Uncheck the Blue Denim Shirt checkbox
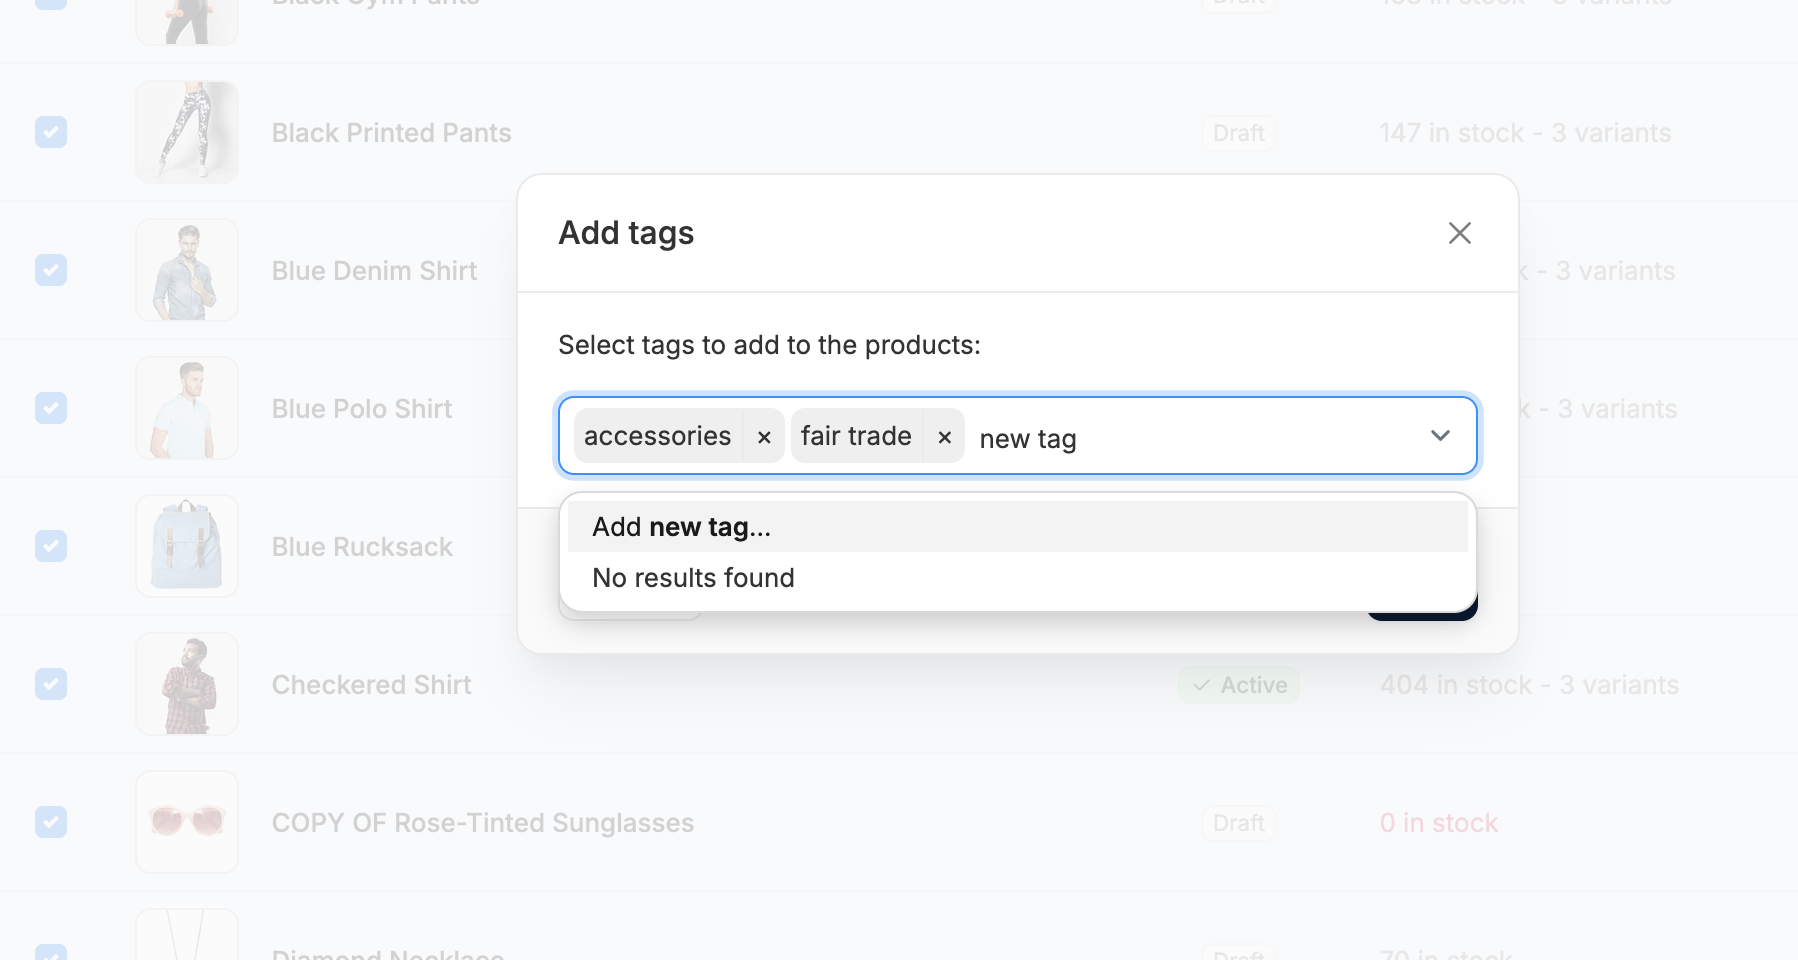The width and height of the screenshot is (1798, 960). (x=51, y=270)
